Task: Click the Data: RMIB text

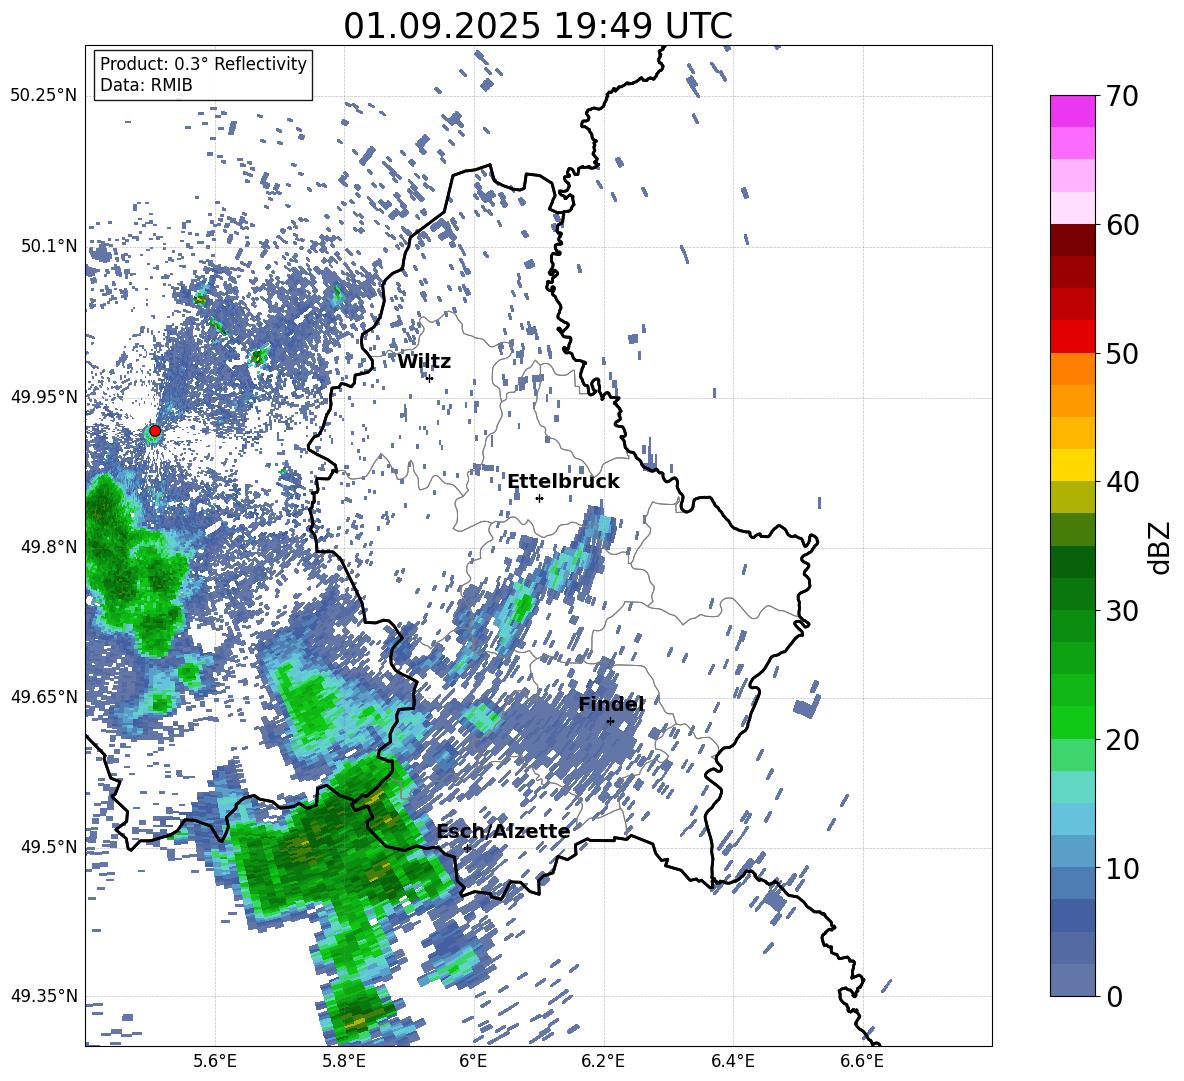Action: 146,85
